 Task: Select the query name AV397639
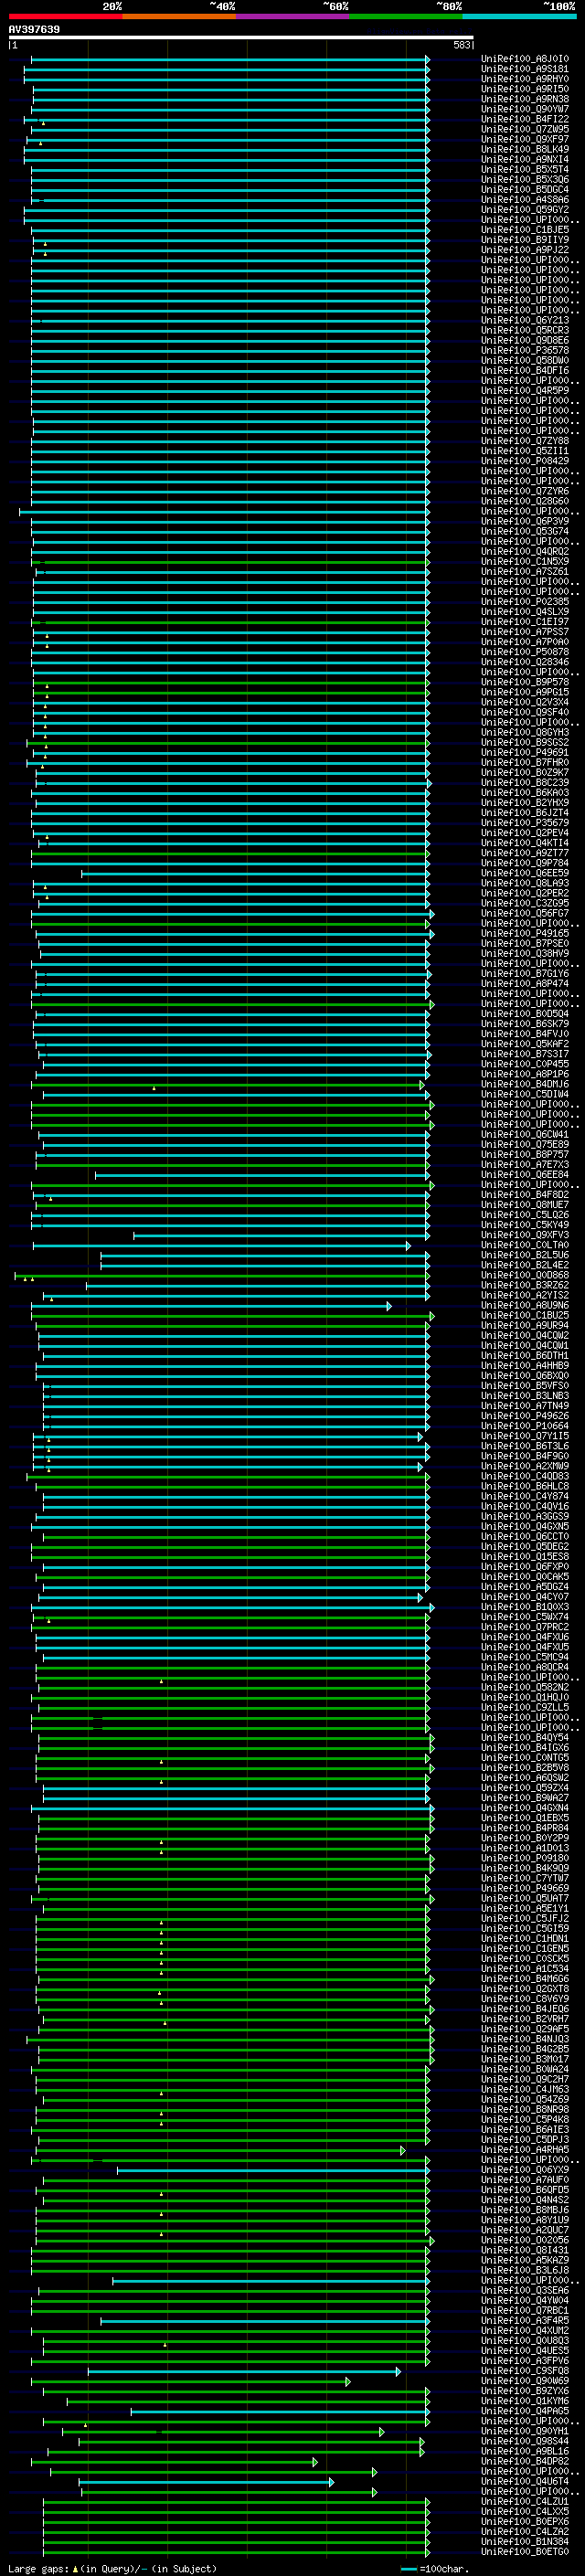34,29
